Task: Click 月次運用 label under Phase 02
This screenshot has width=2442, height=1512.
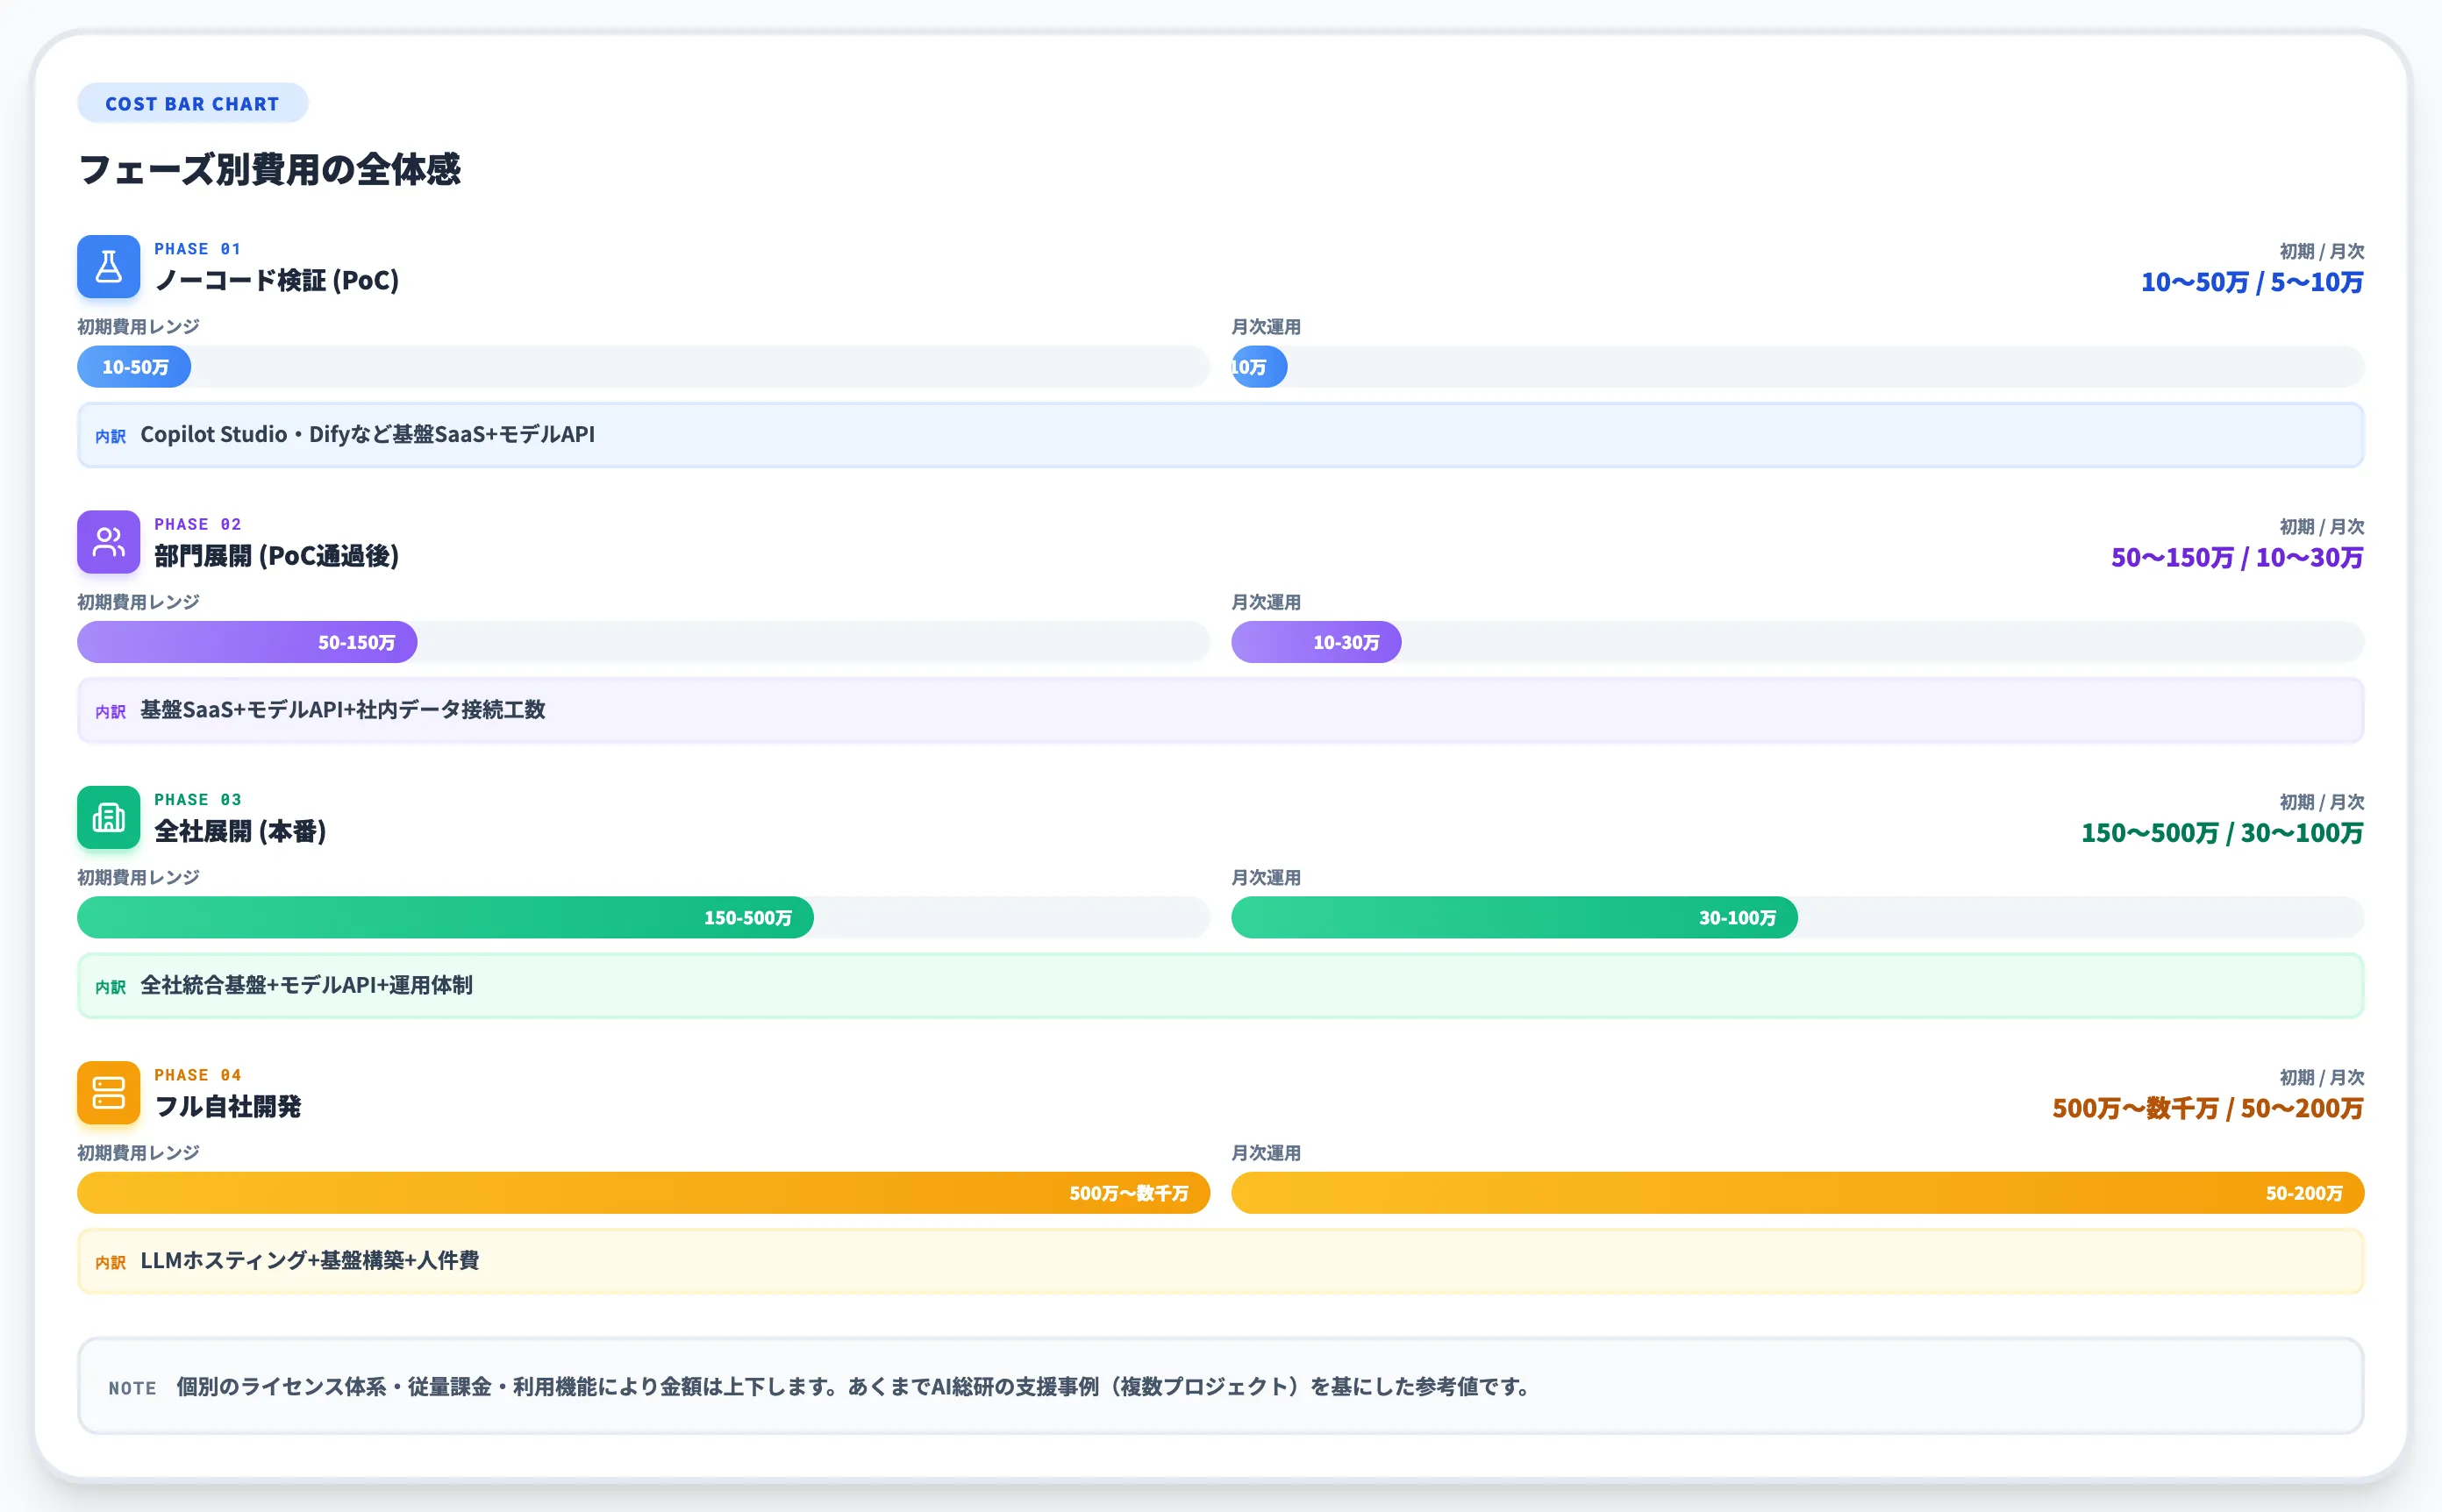Action: point(1265,602)
